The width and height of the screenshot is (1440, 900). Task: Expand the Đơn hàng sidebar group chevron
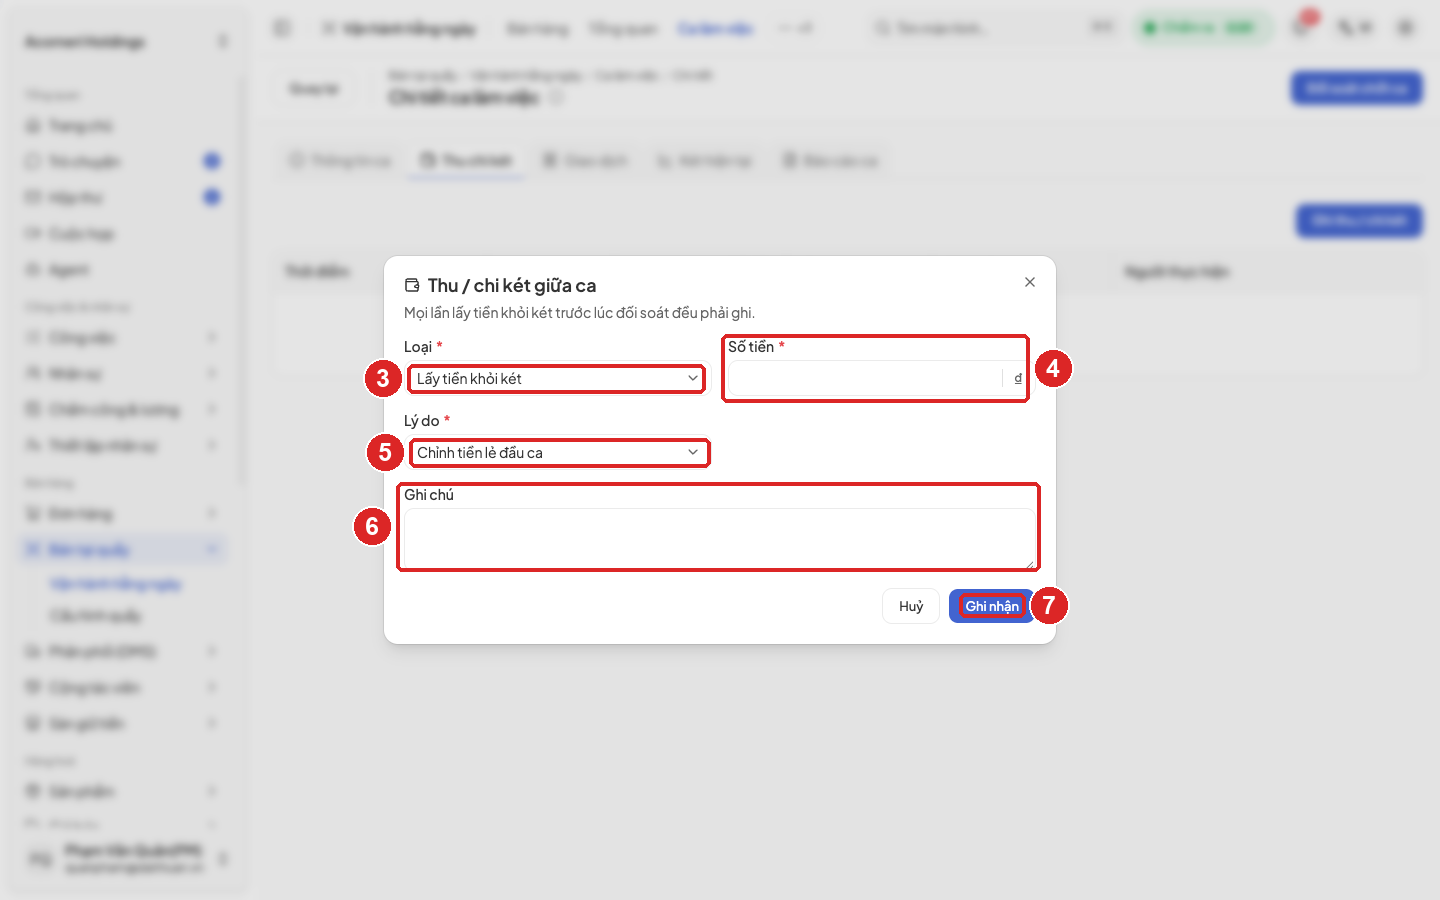tap(212, 514)
